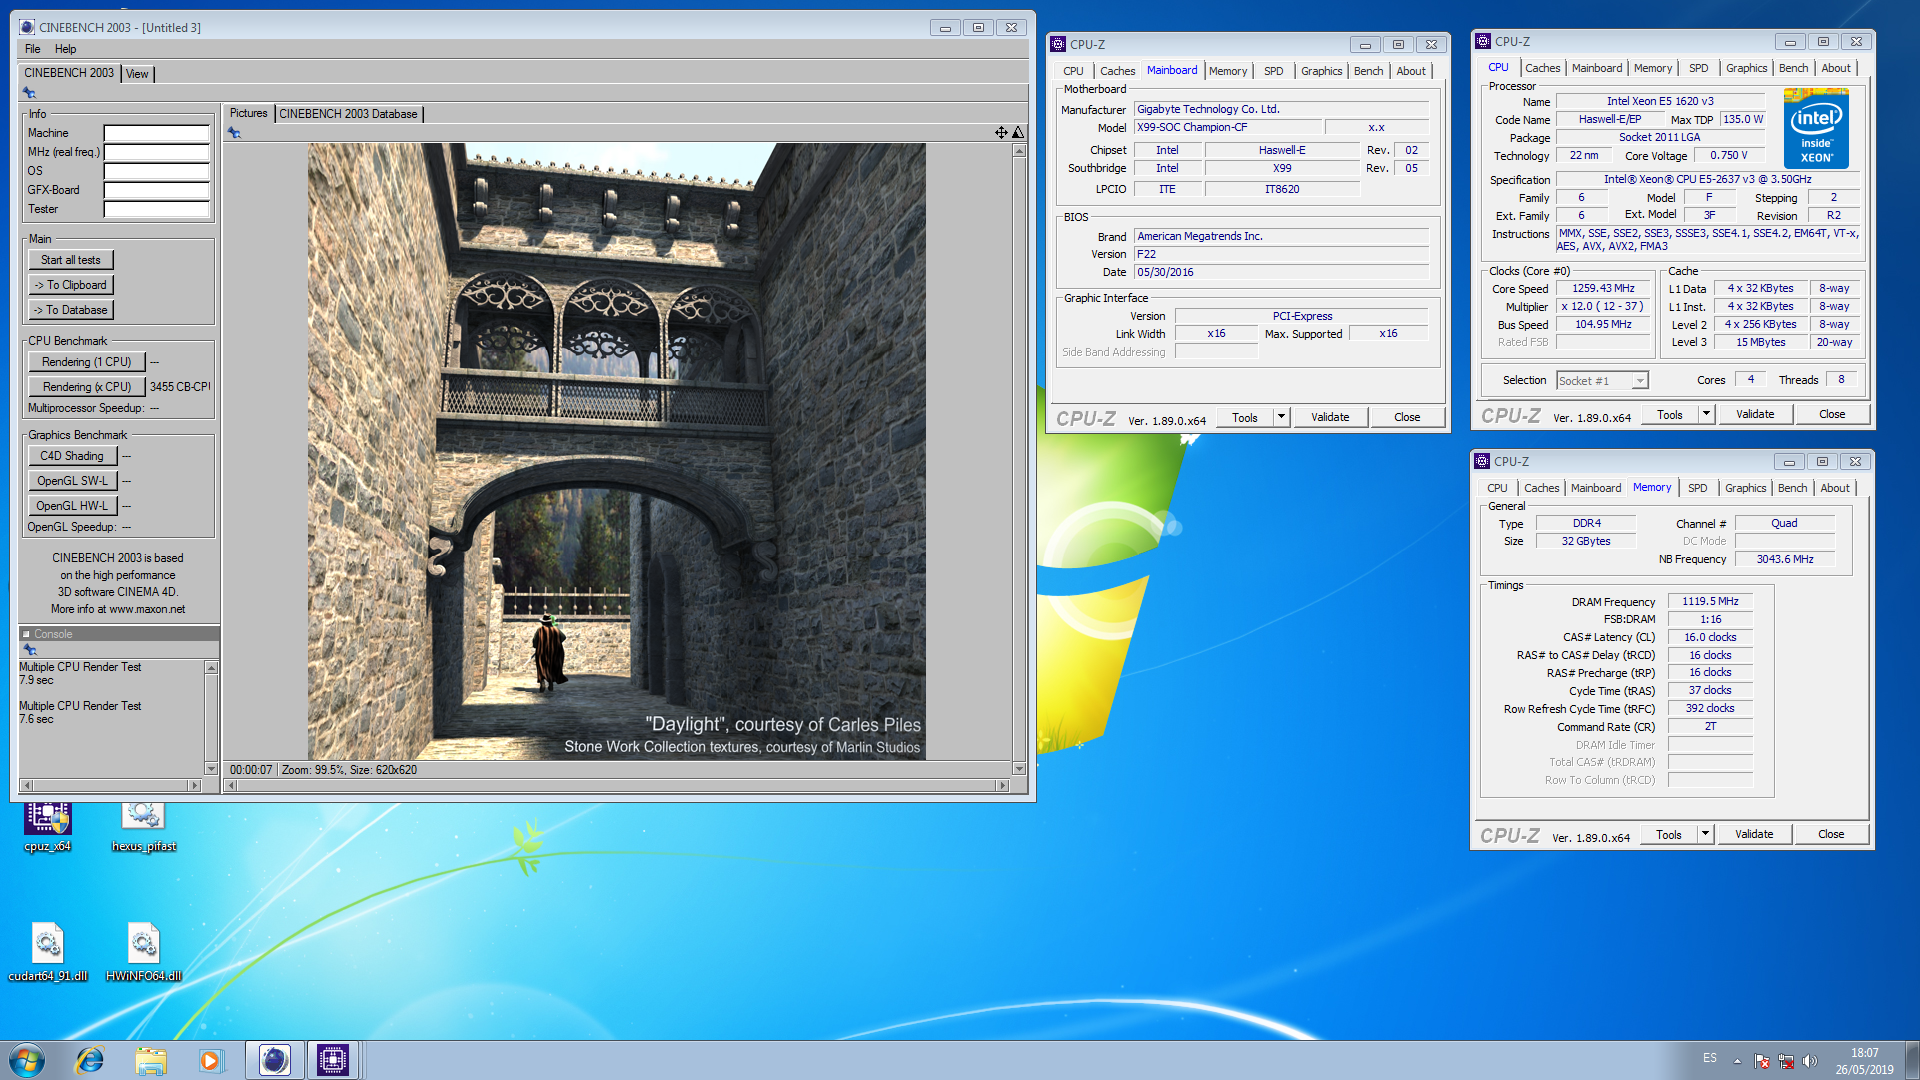Select cudart64_91.dll desktop file
The image size is (1920, 1080).
click(x=48, y=952)
